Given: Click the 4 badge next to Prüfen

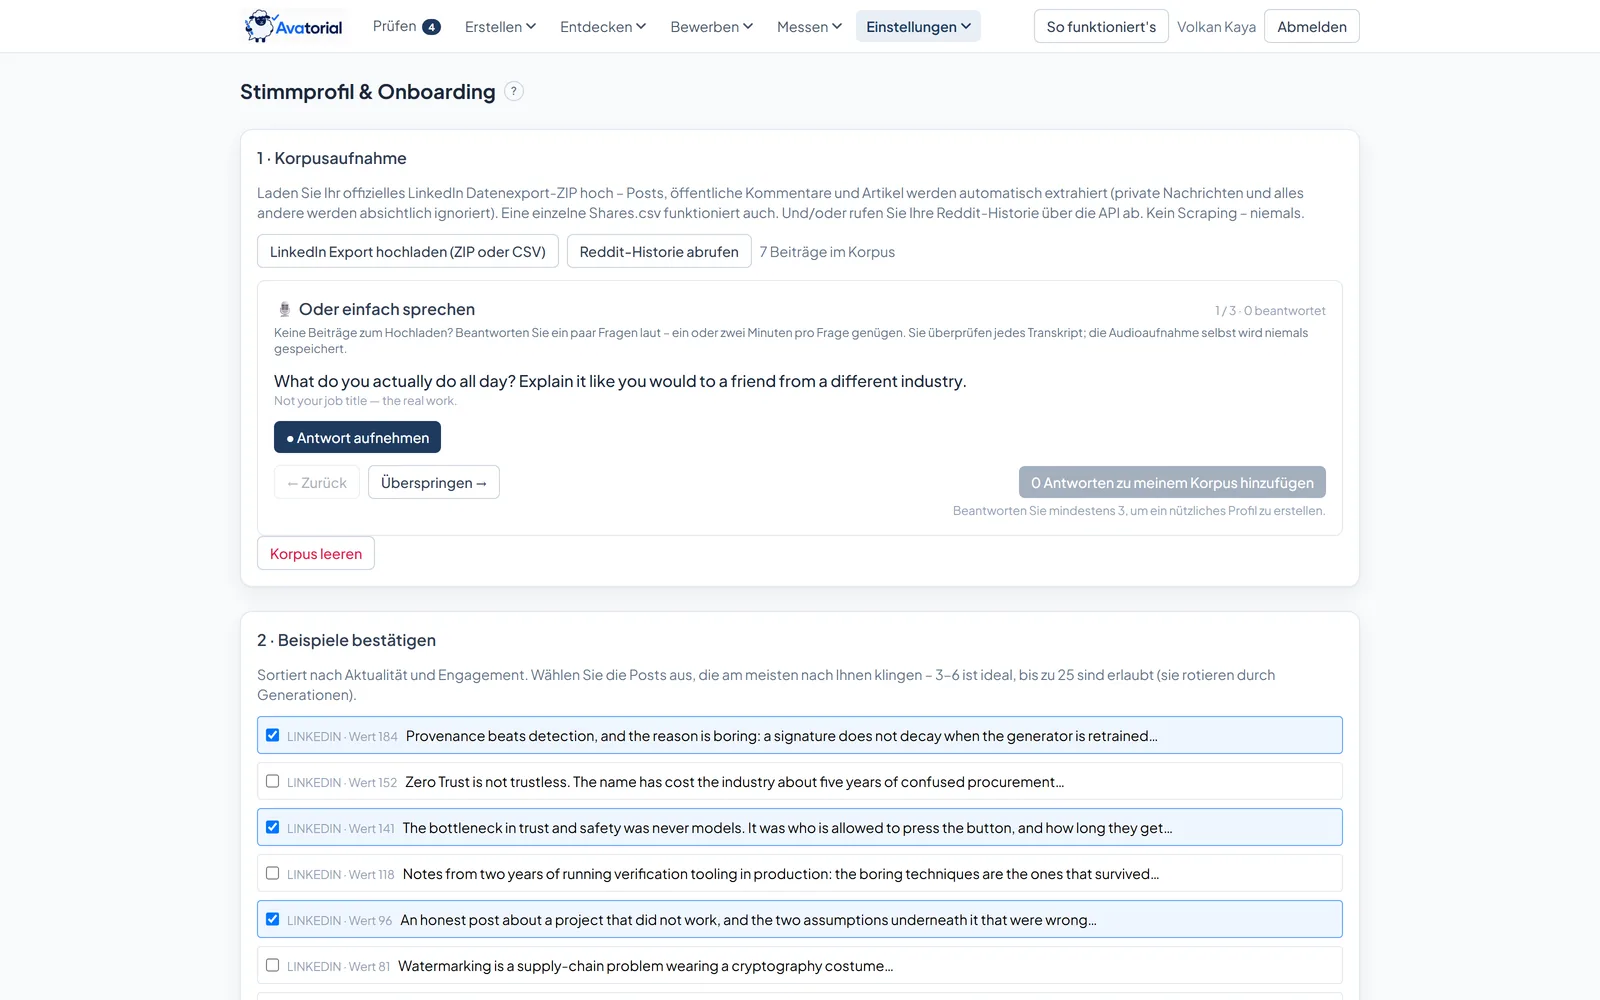Looking at the screenshot, I should [431, 27].
